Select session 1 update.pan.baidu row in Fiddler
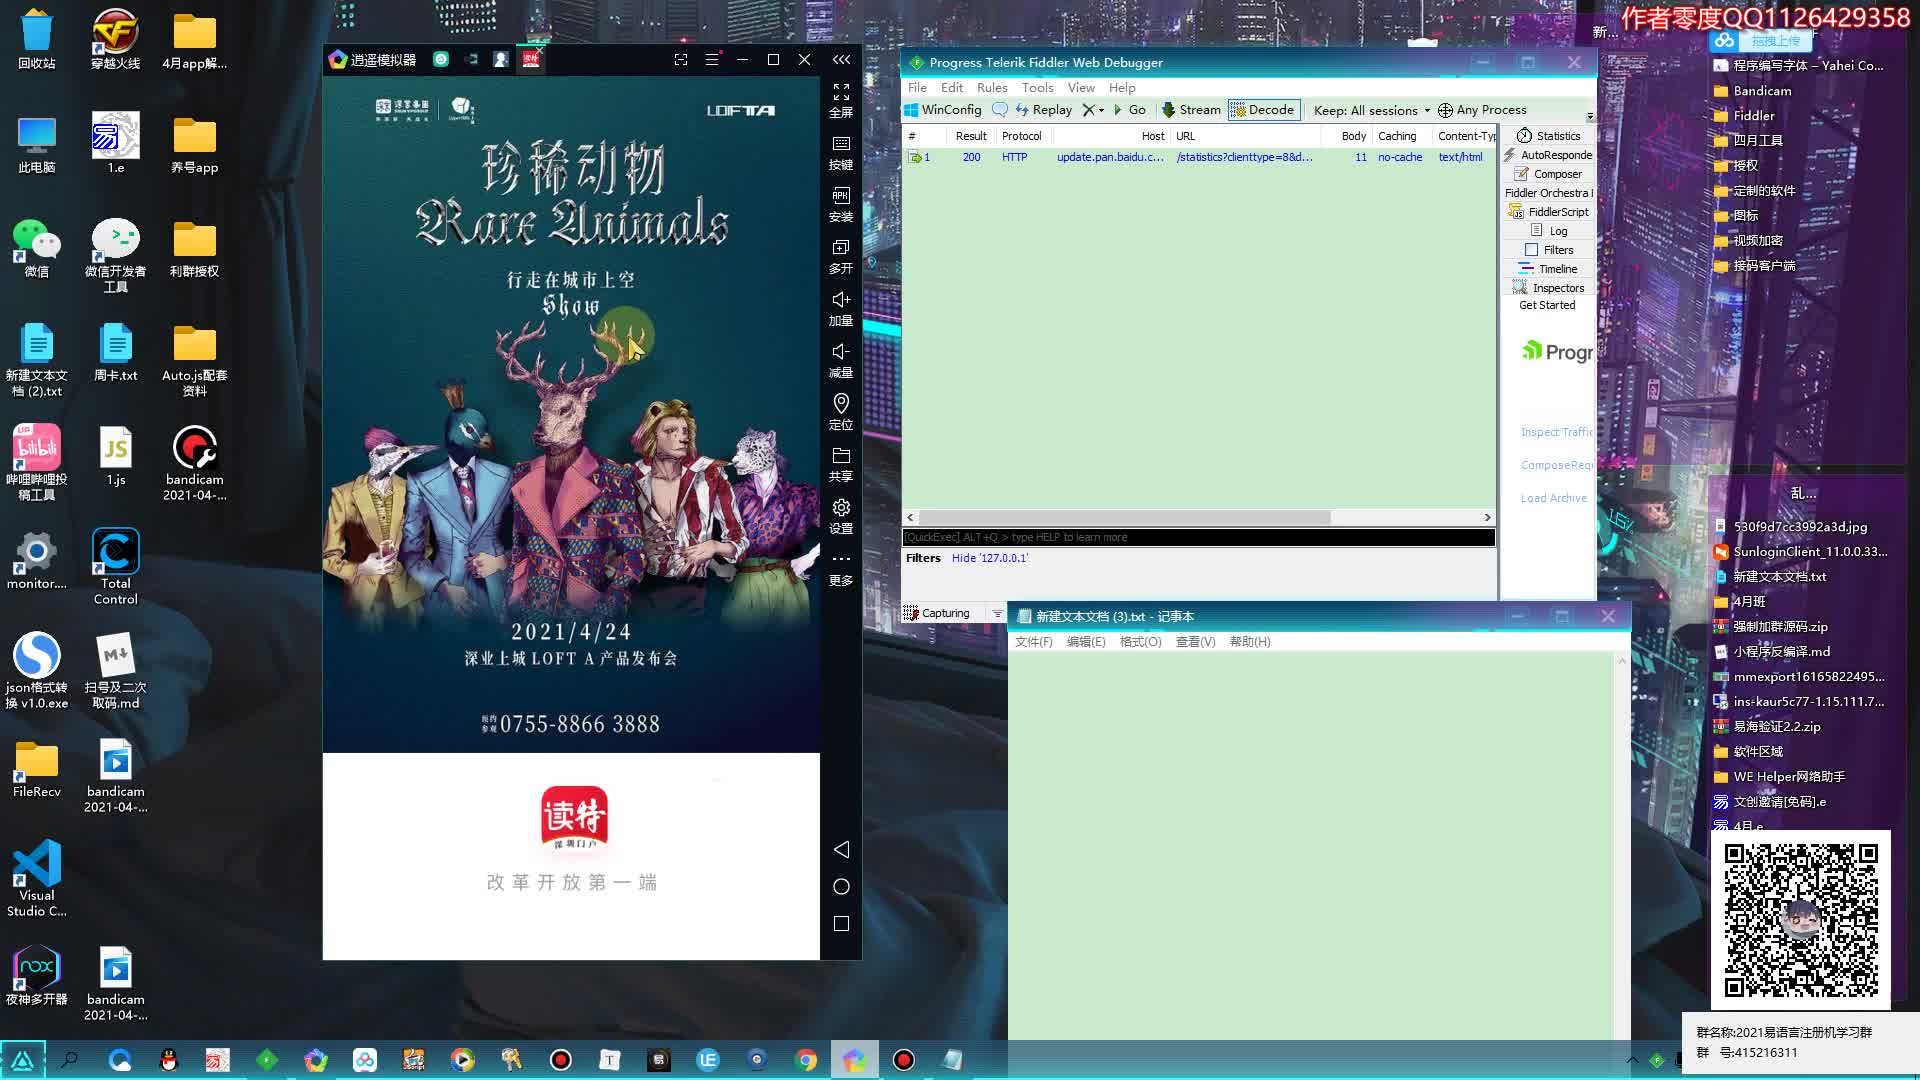1920x1080 pixels. (1199, 157)
